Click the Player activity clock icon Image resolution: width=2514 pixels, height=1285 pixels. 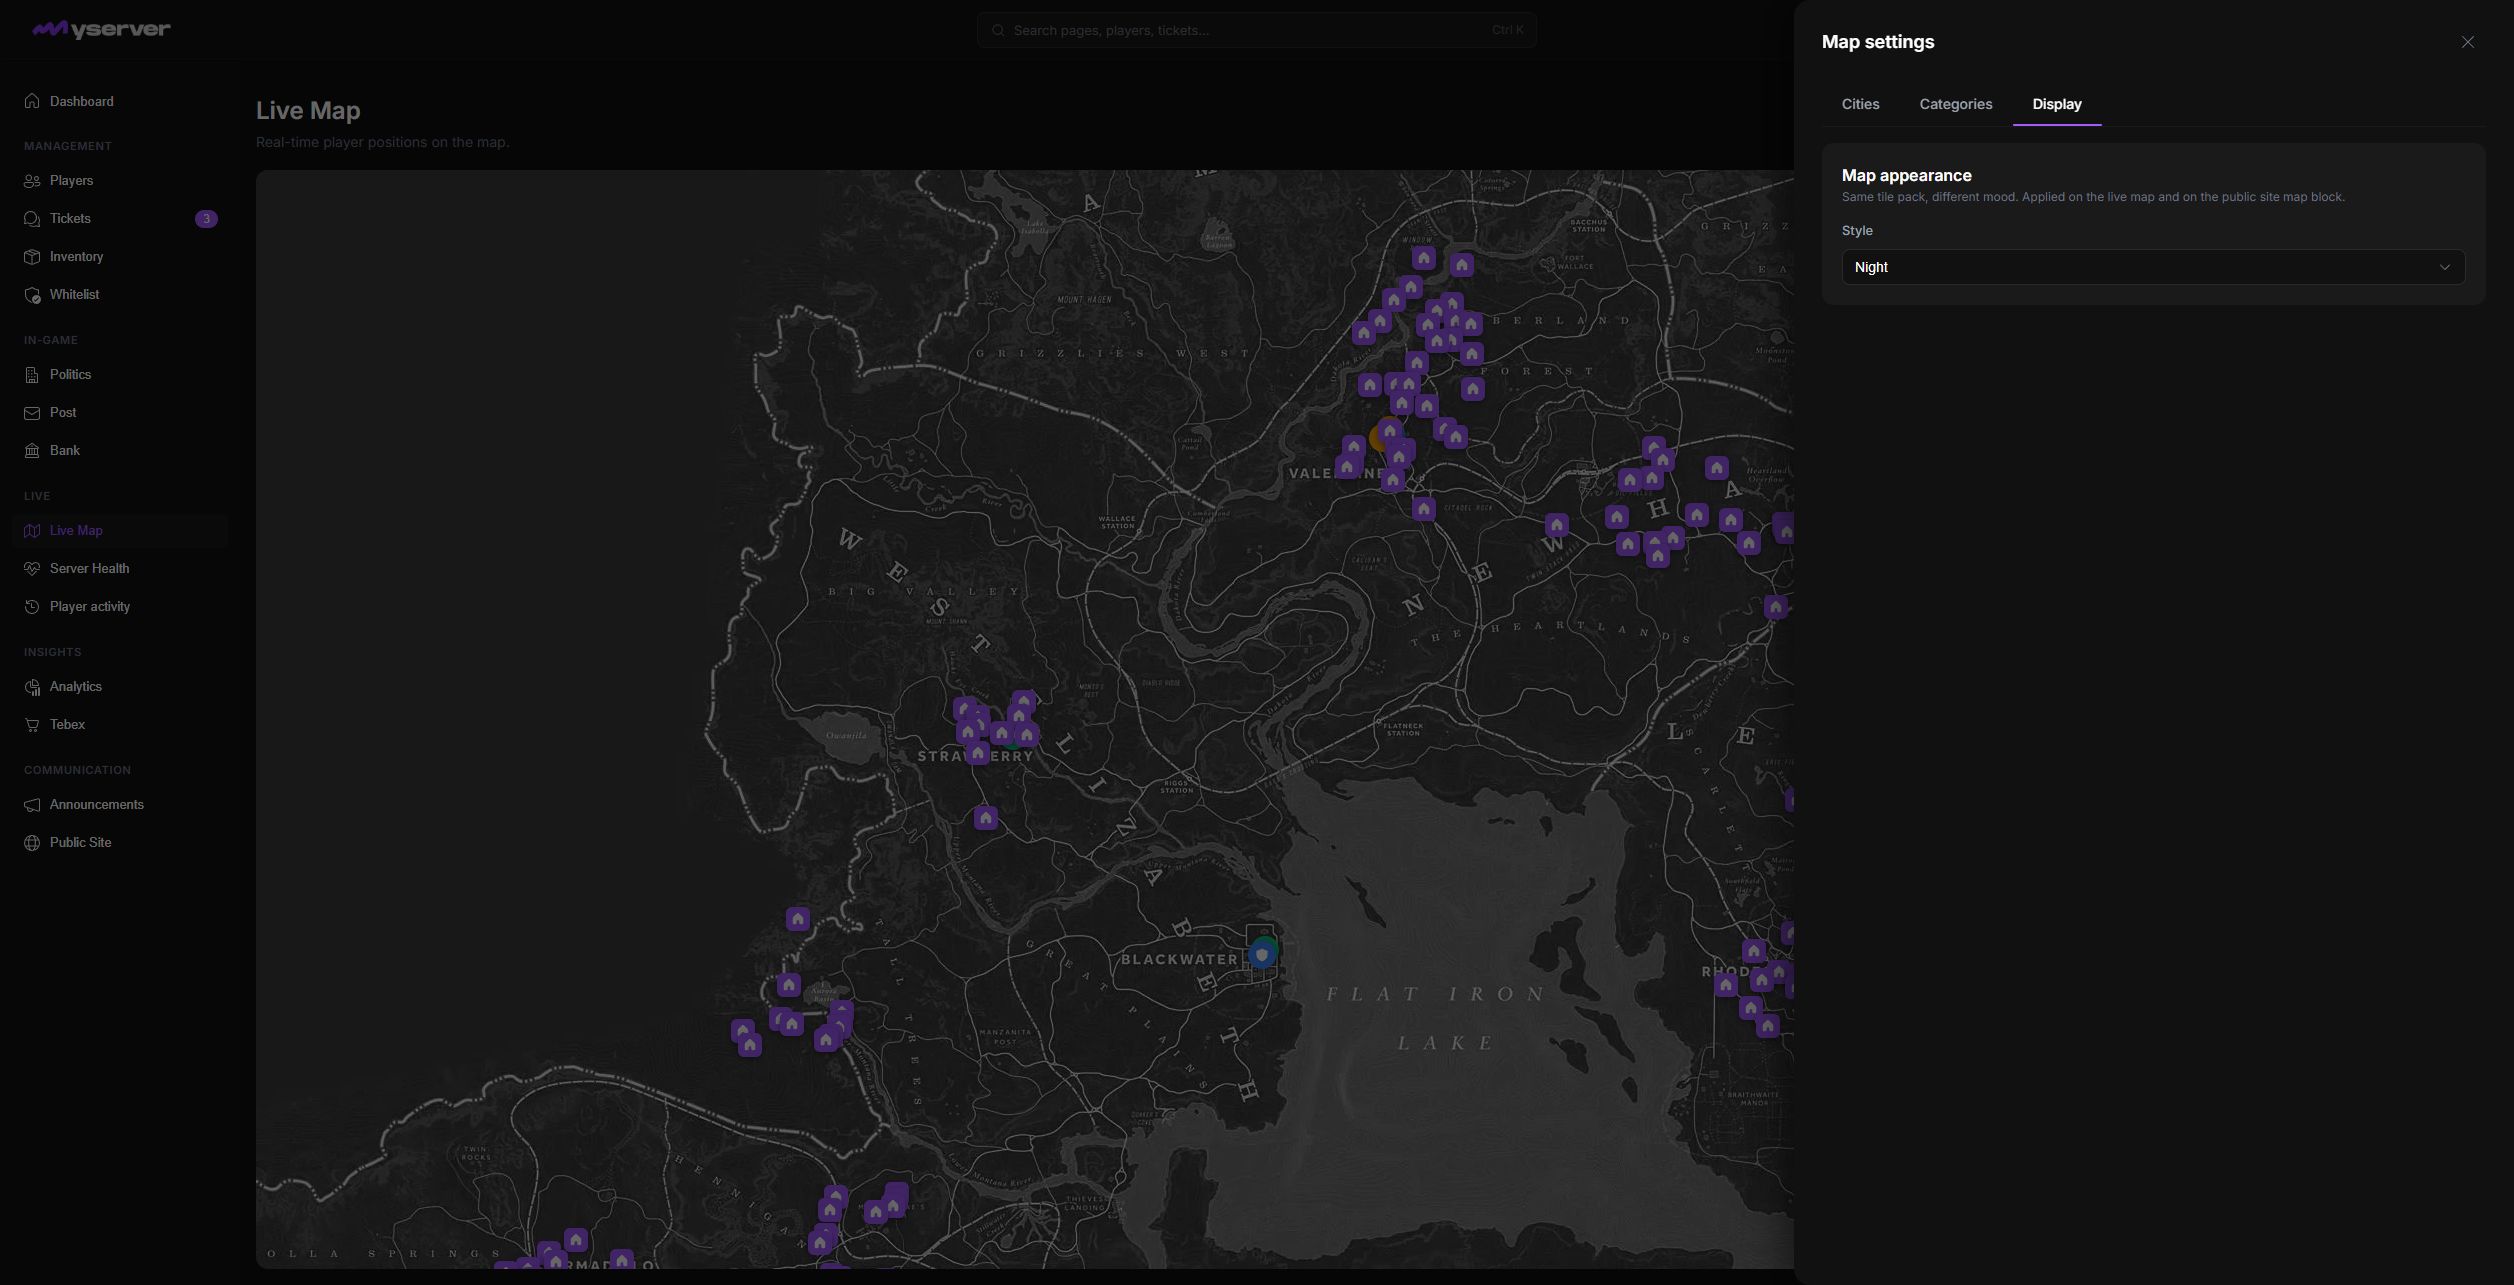pos(32,607)
